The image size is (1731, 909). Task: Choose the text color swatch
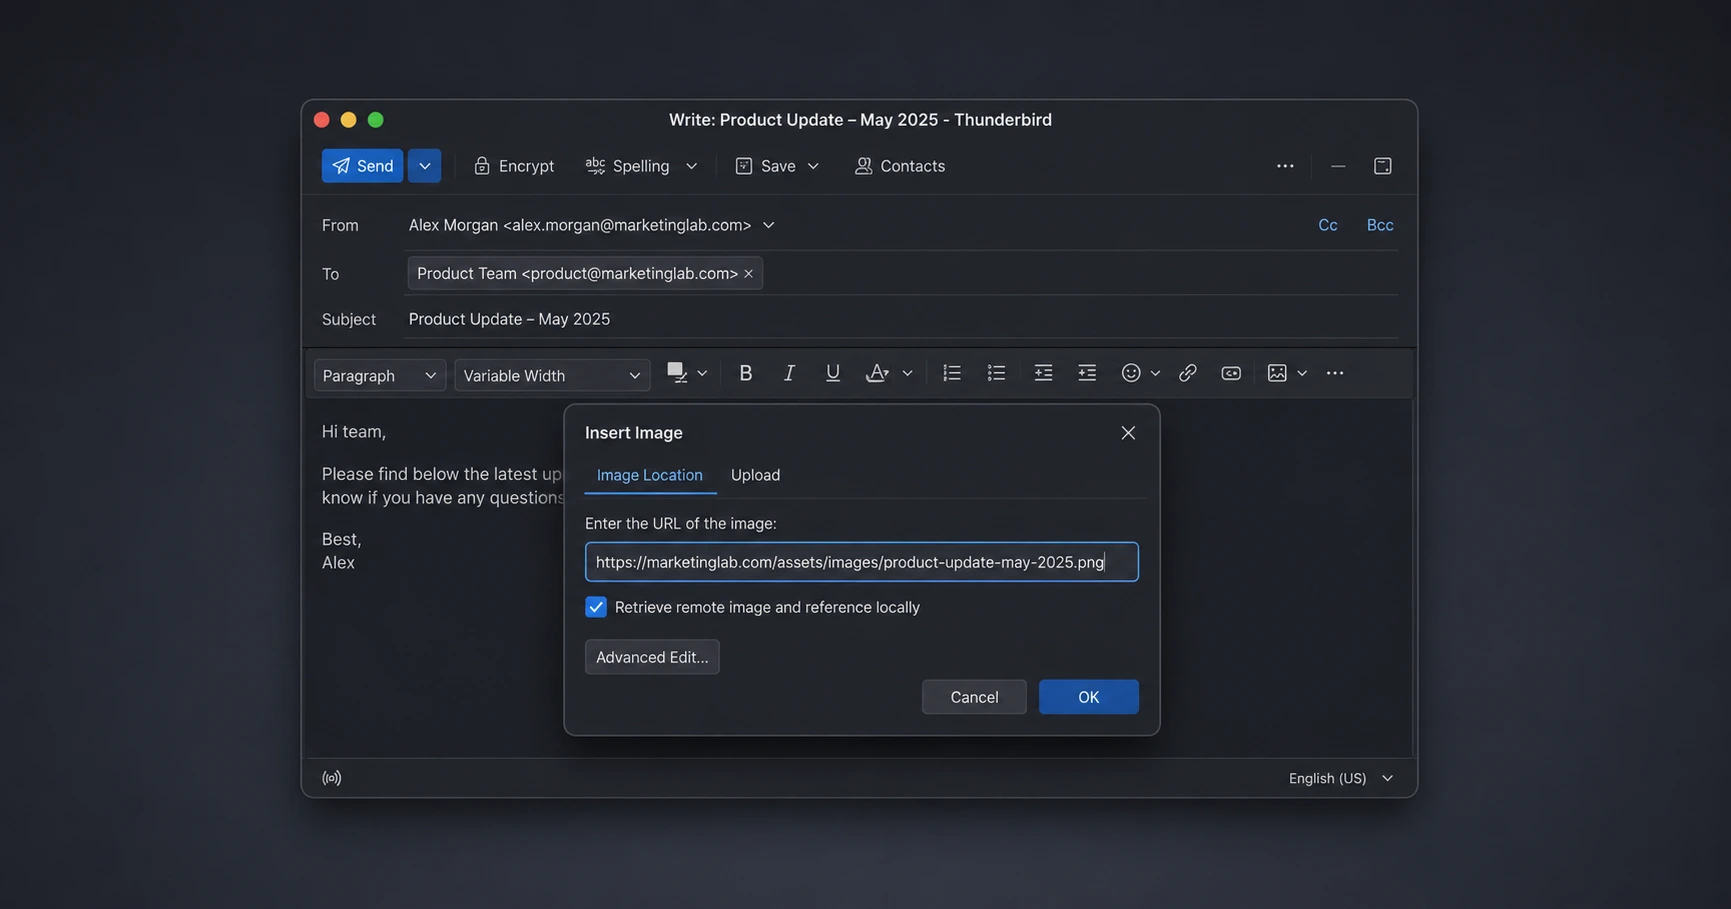(x=677, y=373)
